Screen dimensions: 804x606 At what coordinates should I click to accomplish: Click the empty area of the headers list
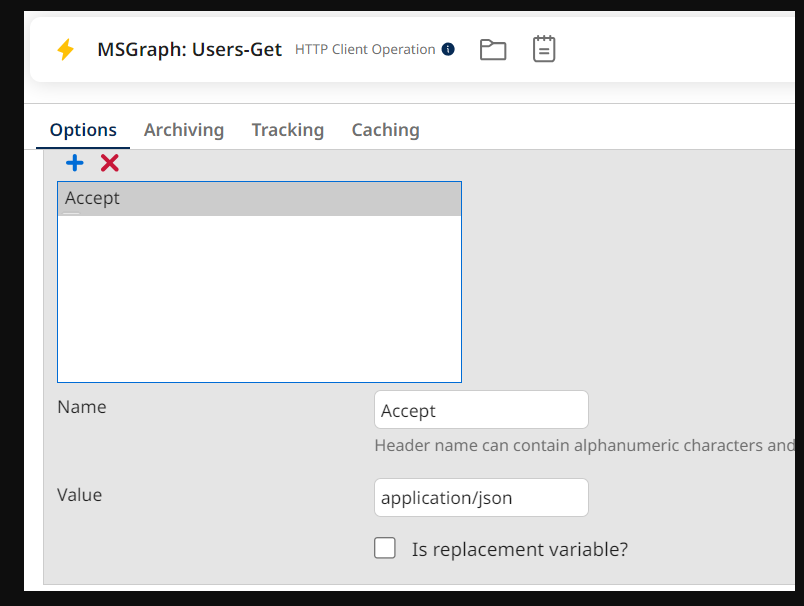point(259,300)
